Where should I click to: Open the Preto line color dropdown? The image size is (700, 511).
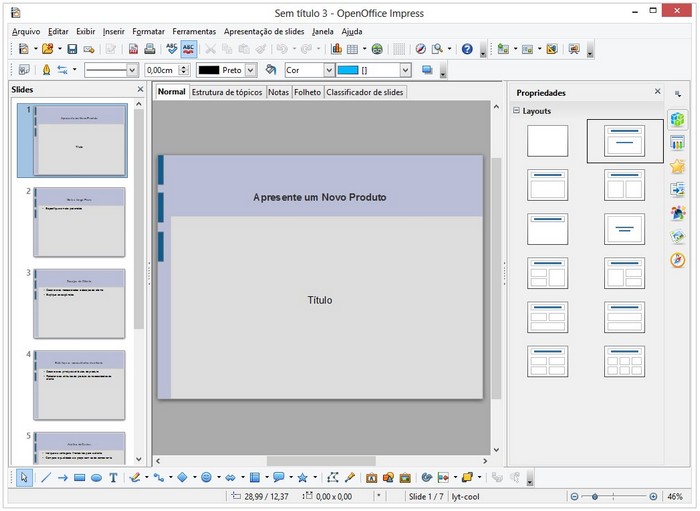(251, 70)
